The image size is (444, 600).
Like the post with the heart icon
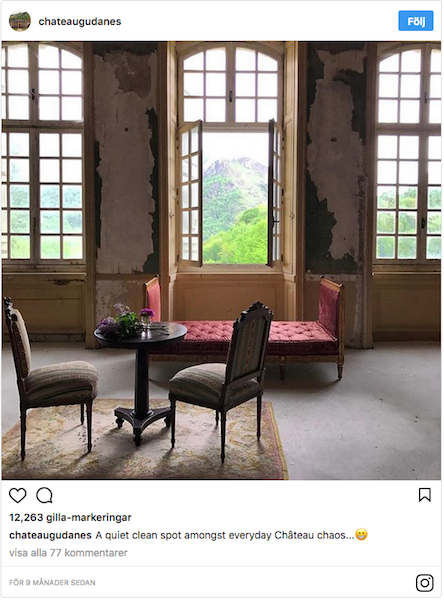(18, 496)
